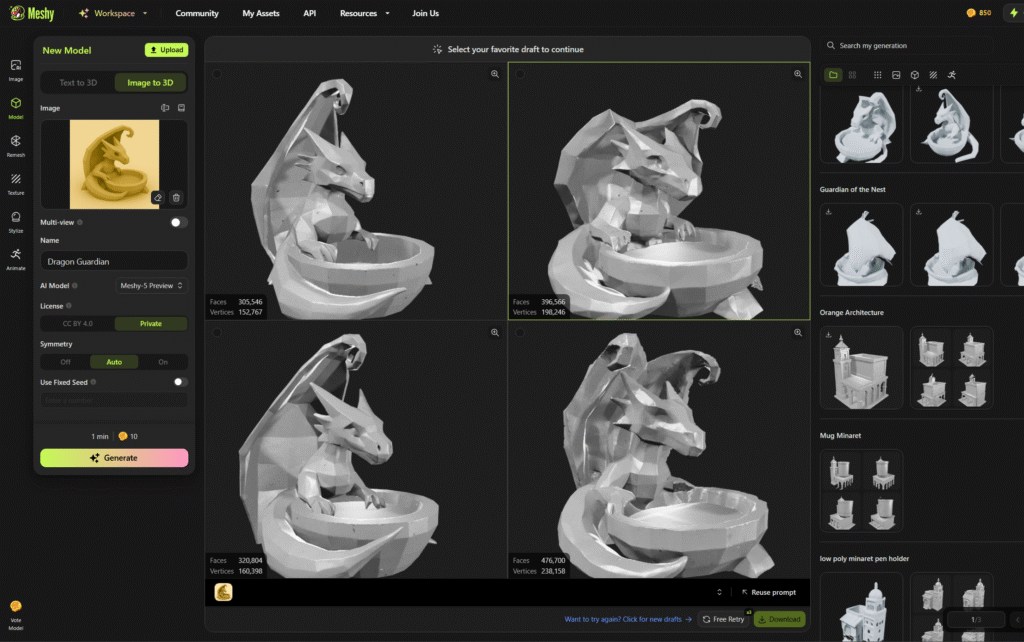Click the Meshy logo
This screenshot has width=1024, height=642.
33,13
